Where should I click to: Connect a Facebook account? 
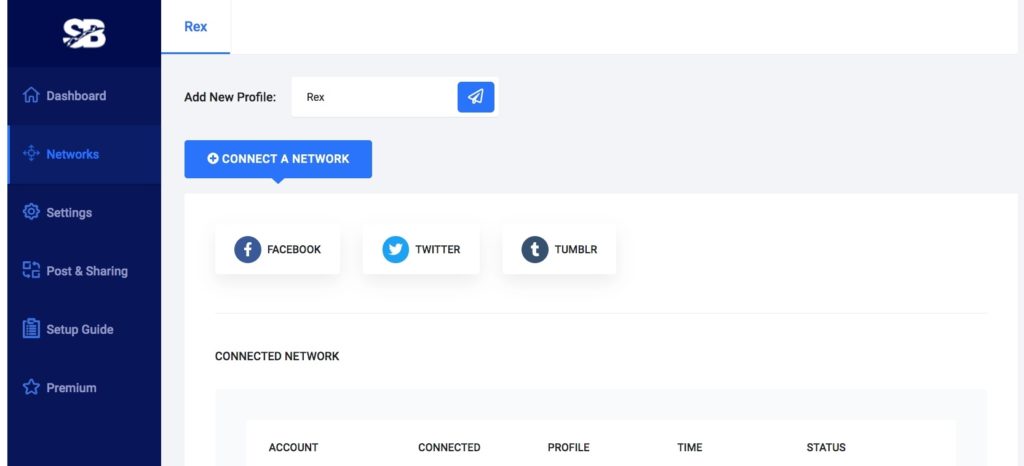(278, 249)
